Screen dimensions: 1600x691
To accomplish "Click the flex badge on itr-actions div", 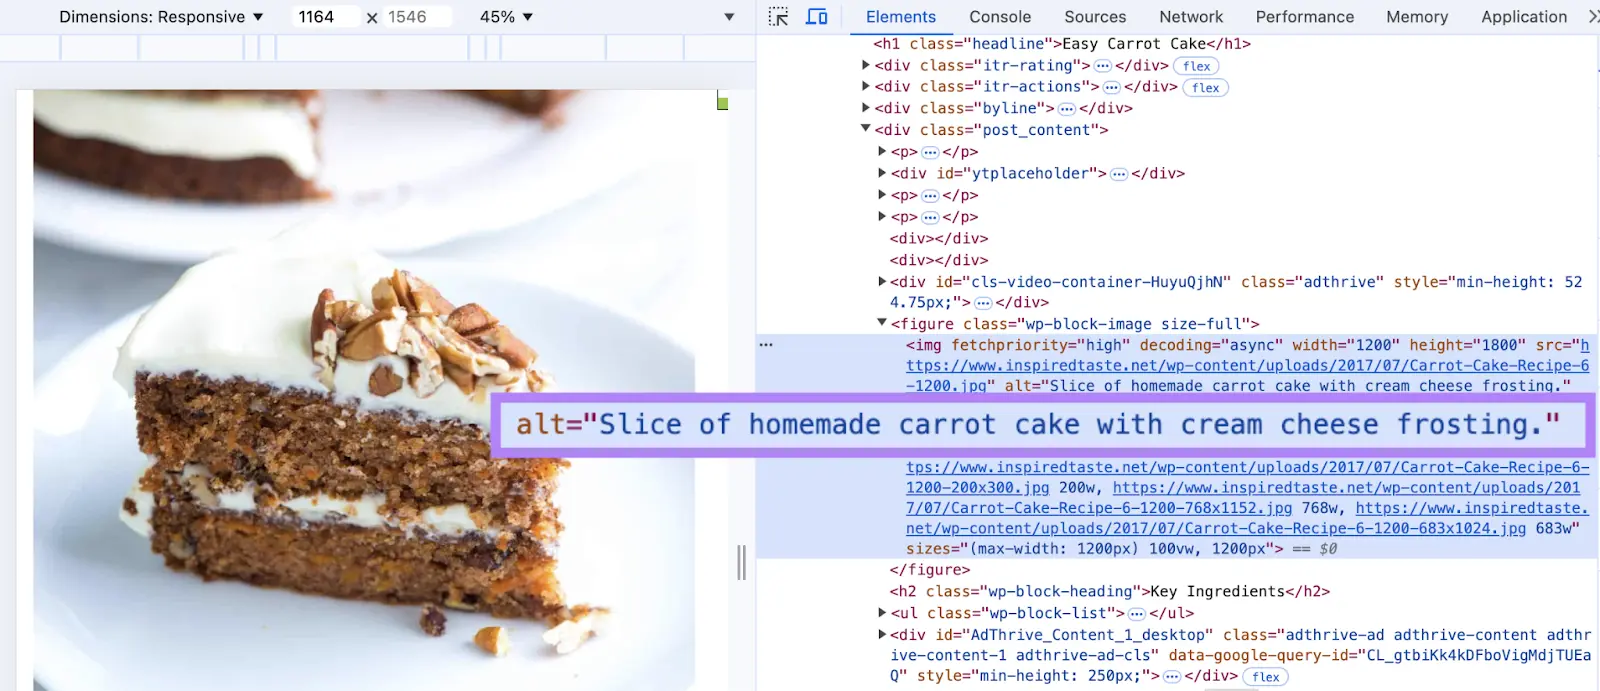I will pyautogui.click(x=1205, y=88).
